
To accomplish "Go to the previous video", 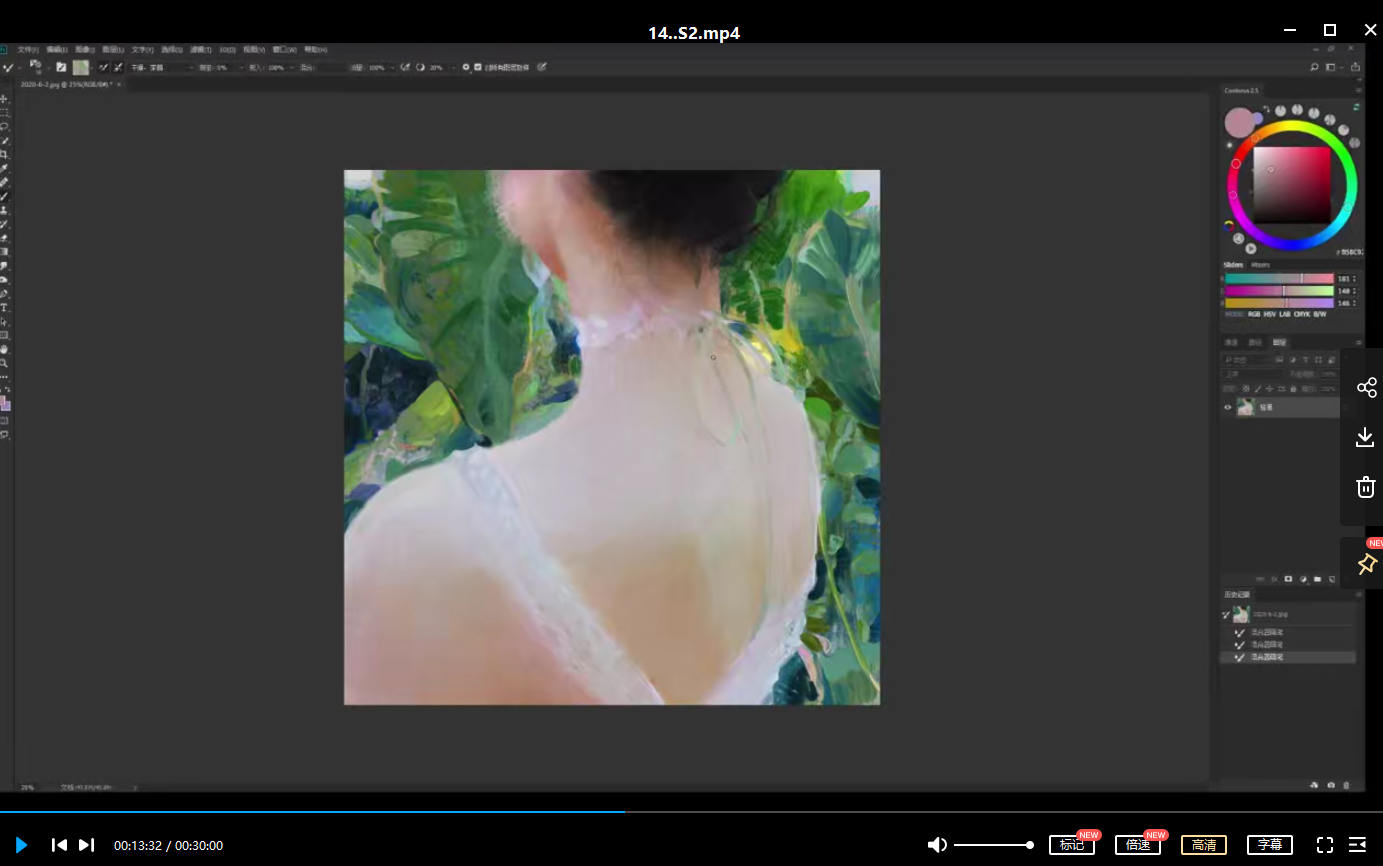I will [59, 845].
